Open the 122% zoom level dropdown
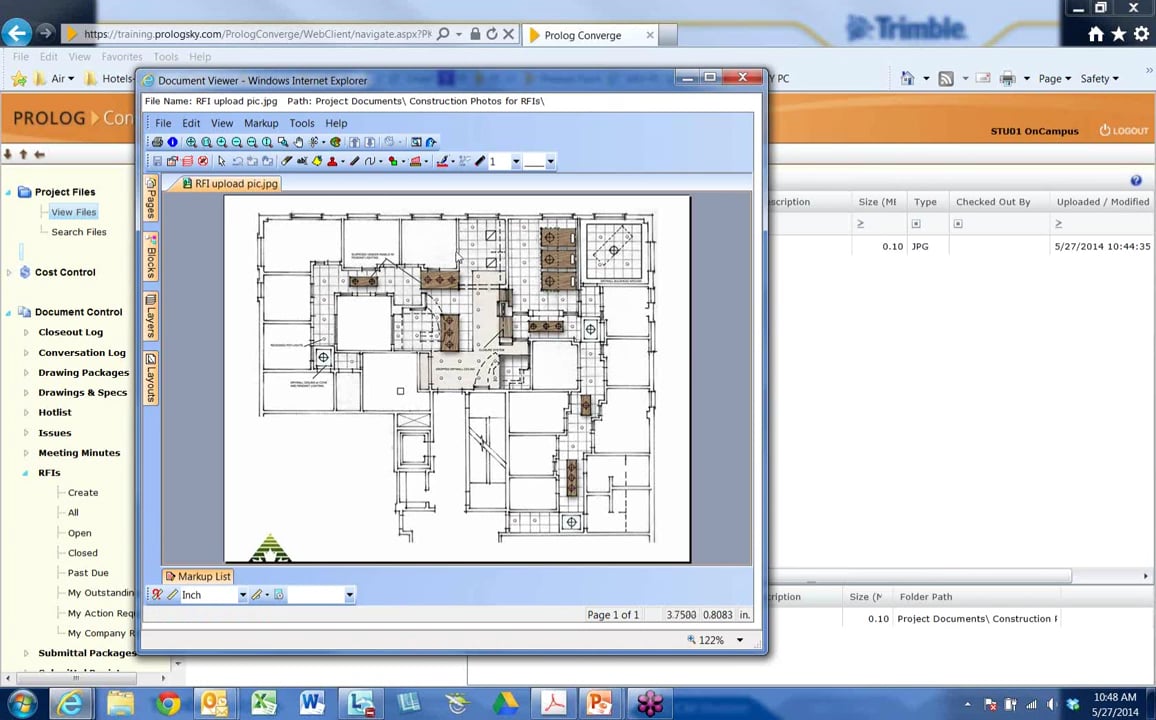The width and height of the screenshot is (1156, 720). (739, 640)
